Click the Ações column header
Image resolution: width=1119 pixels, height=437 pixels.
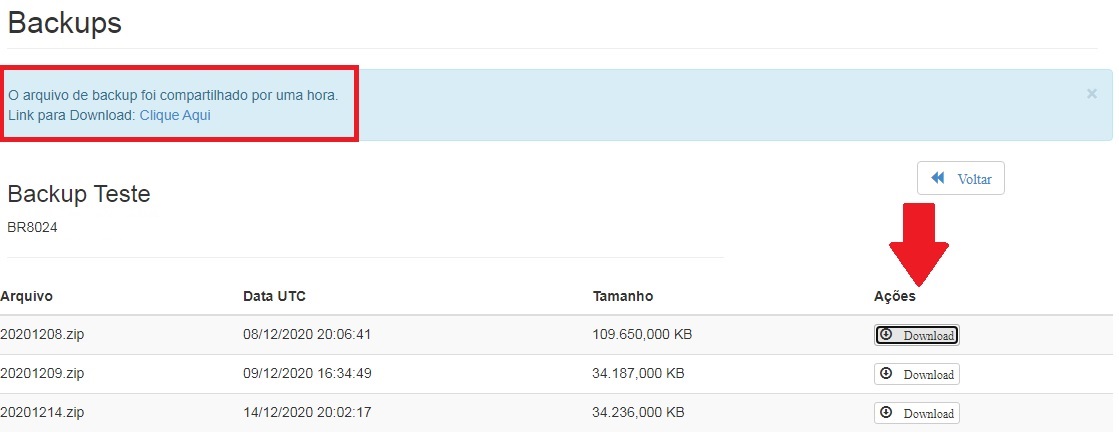pos(894,297)
